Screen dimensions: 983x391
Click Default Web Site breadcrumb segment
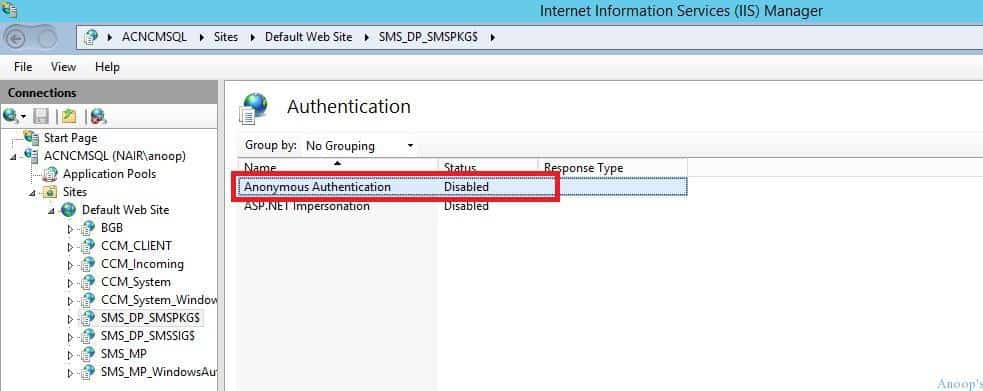tap(308, 37)
